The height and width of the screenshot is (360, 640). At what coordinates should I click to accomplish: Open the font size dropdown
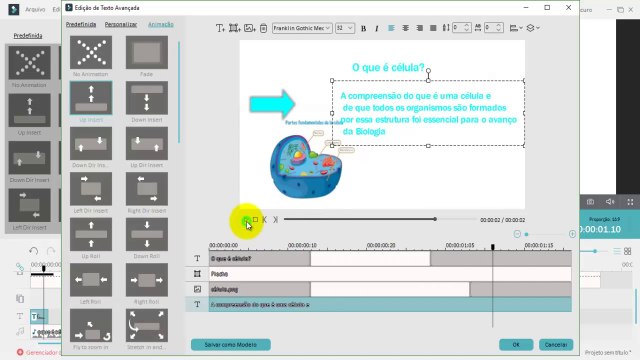click(344, 28)
